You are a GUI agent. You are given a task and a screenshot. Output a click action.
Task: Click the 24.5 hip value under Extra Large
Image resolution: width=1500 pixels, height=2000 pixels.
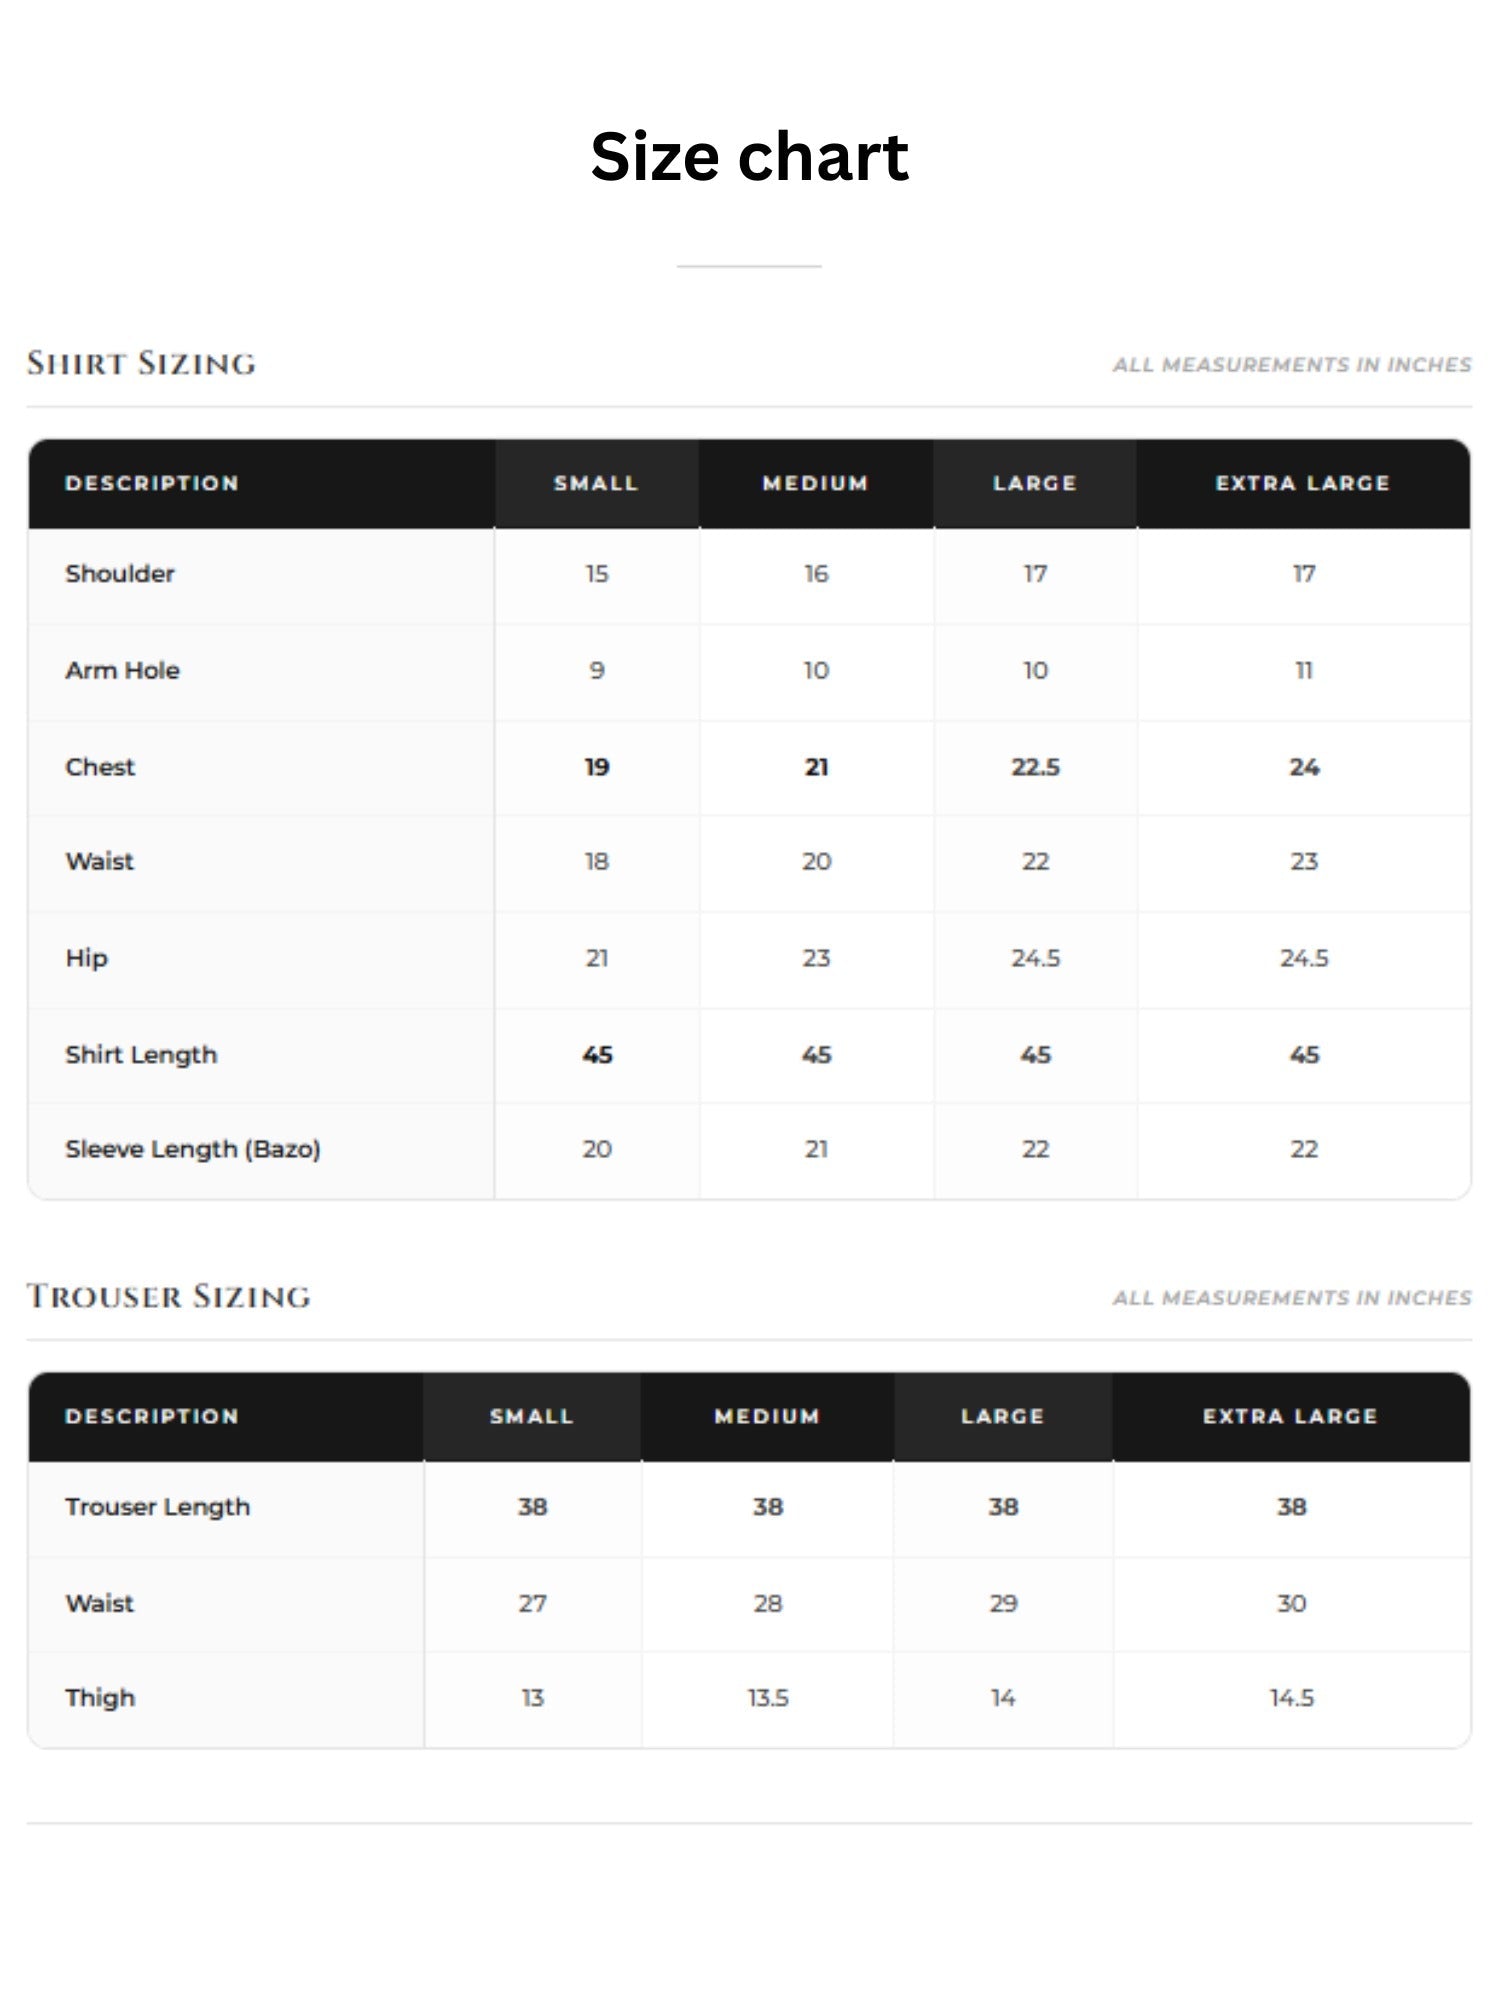pos(1304,958)
